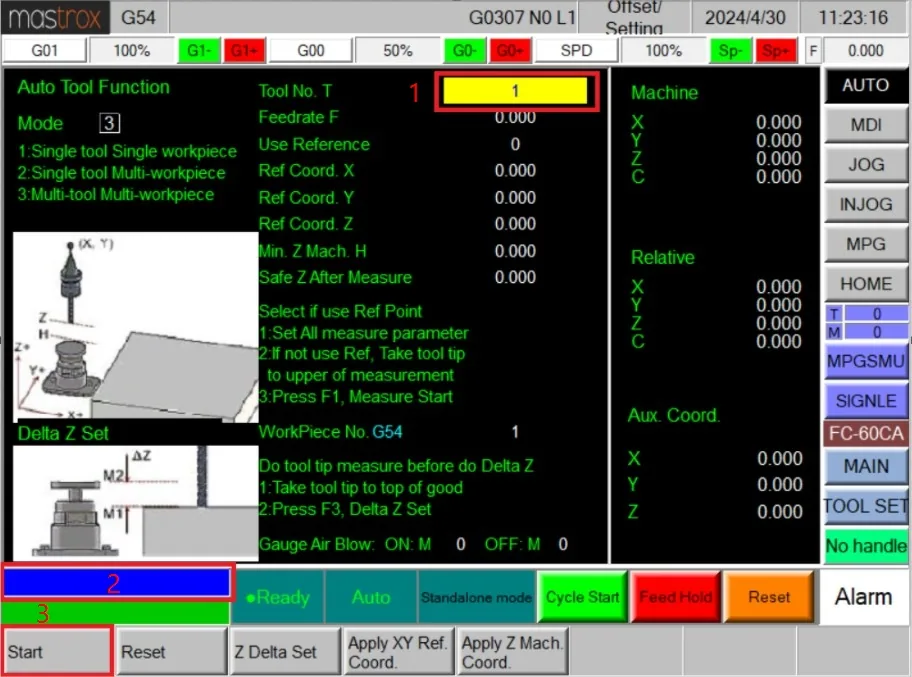912x677 pixels.
Task: Click the Ref Coord. Y value
Action: click(515, 197)
